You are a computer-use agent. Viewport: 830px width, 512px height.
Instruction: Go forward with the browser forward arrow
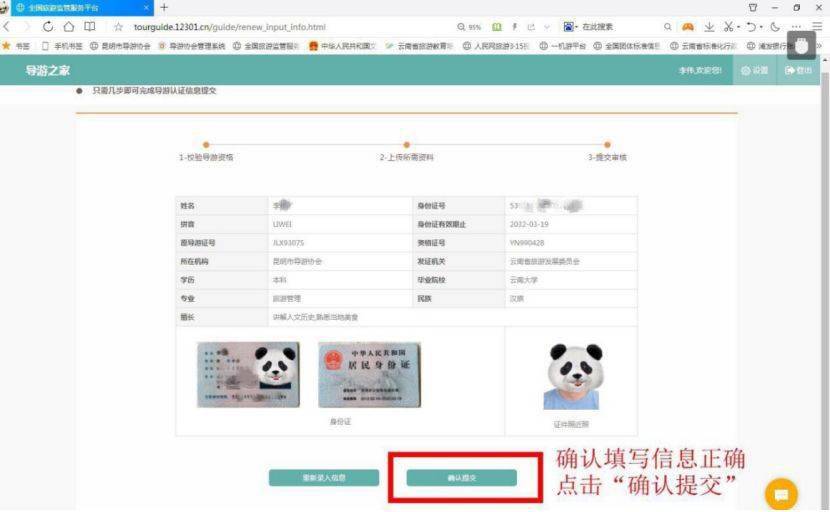pyautogui.click(x=27, y=26)
